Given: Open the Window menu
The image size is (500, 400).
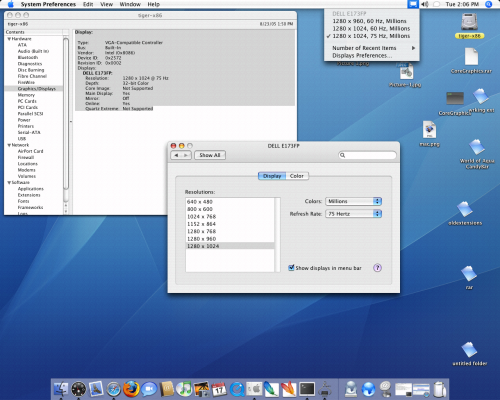Looking at the screenshot, I should point(130,4).
